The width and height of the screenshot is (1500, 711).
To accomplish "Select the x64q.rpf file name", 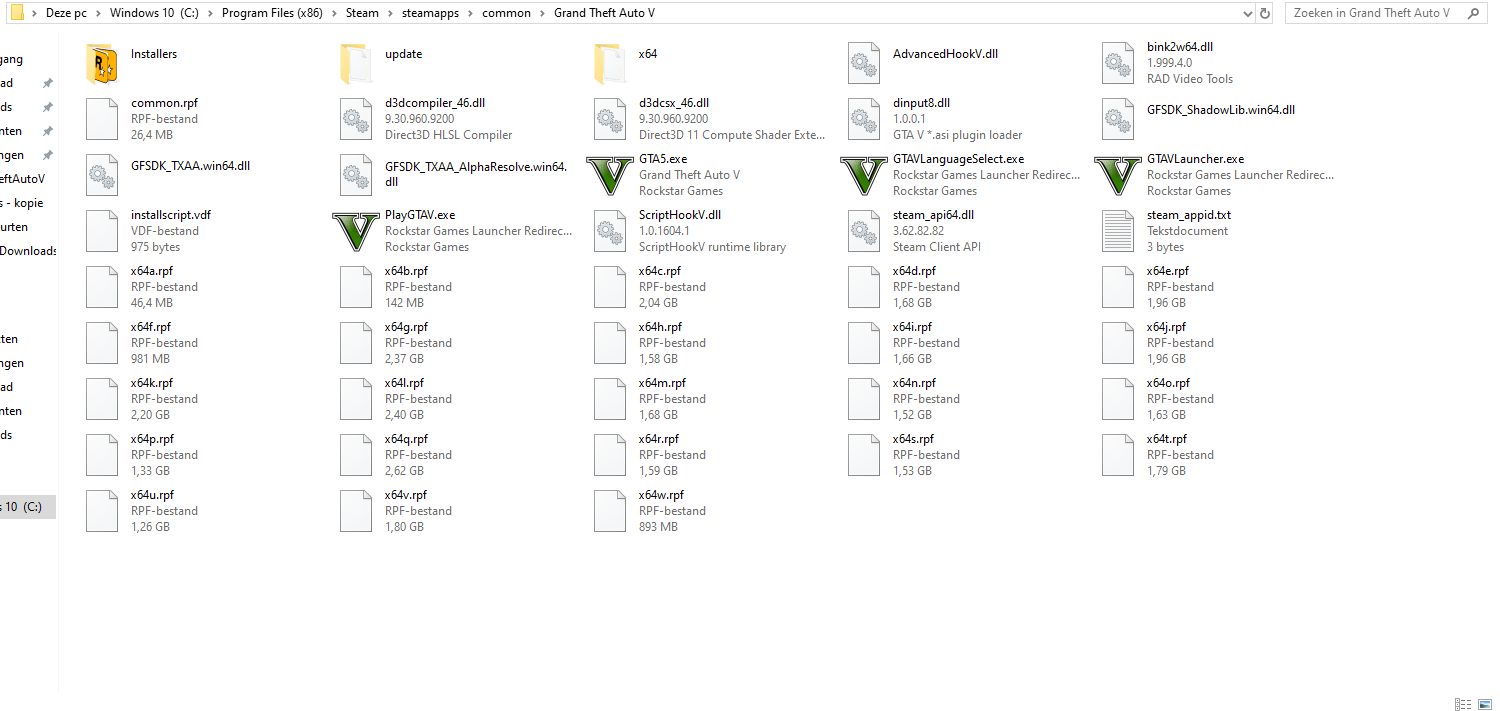I will (406, 439).
